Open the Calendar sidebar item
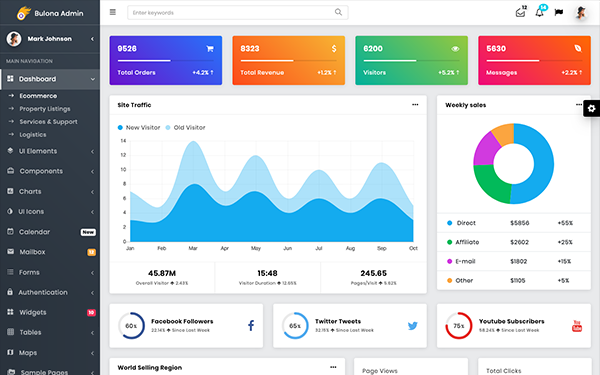 tap(50, 232)
